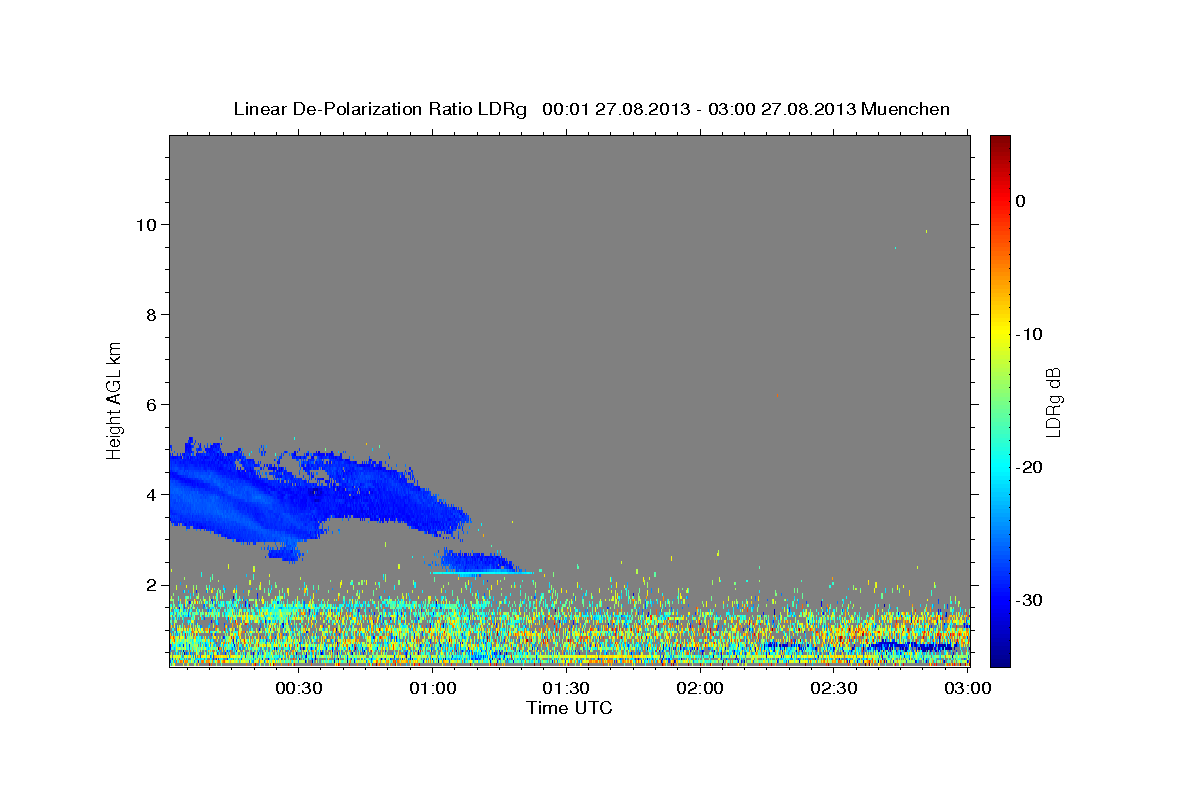Click the 'Muenchen' station name in title

[x=905, y=109]
